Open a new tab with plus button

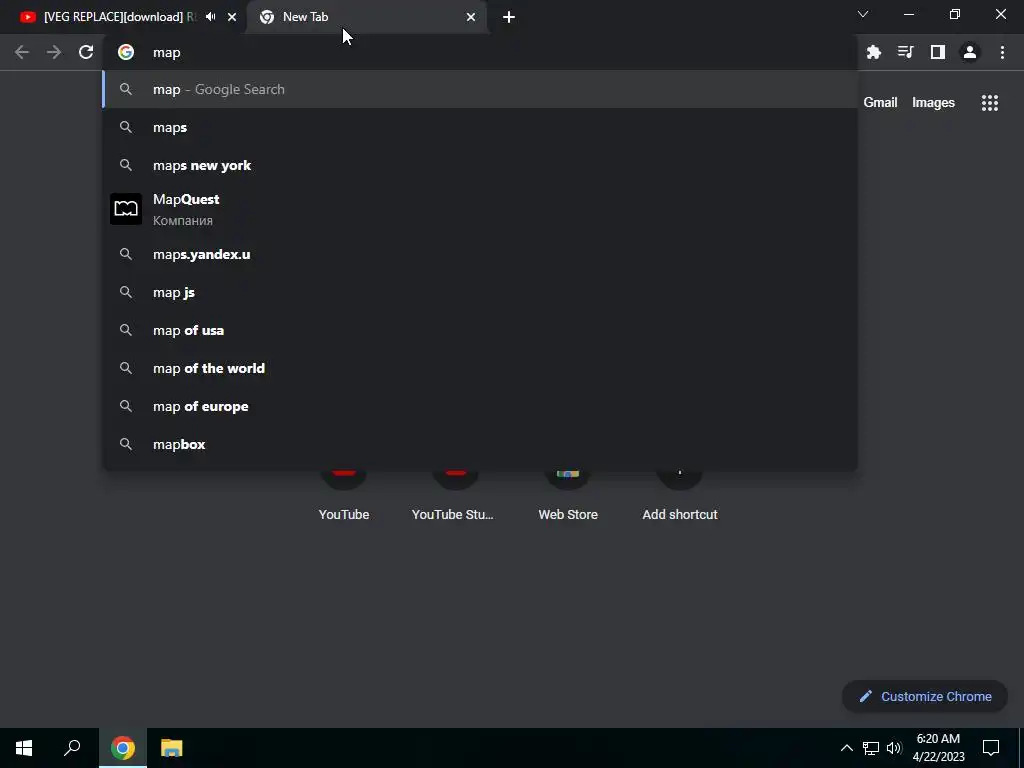(x=509, y=17)
